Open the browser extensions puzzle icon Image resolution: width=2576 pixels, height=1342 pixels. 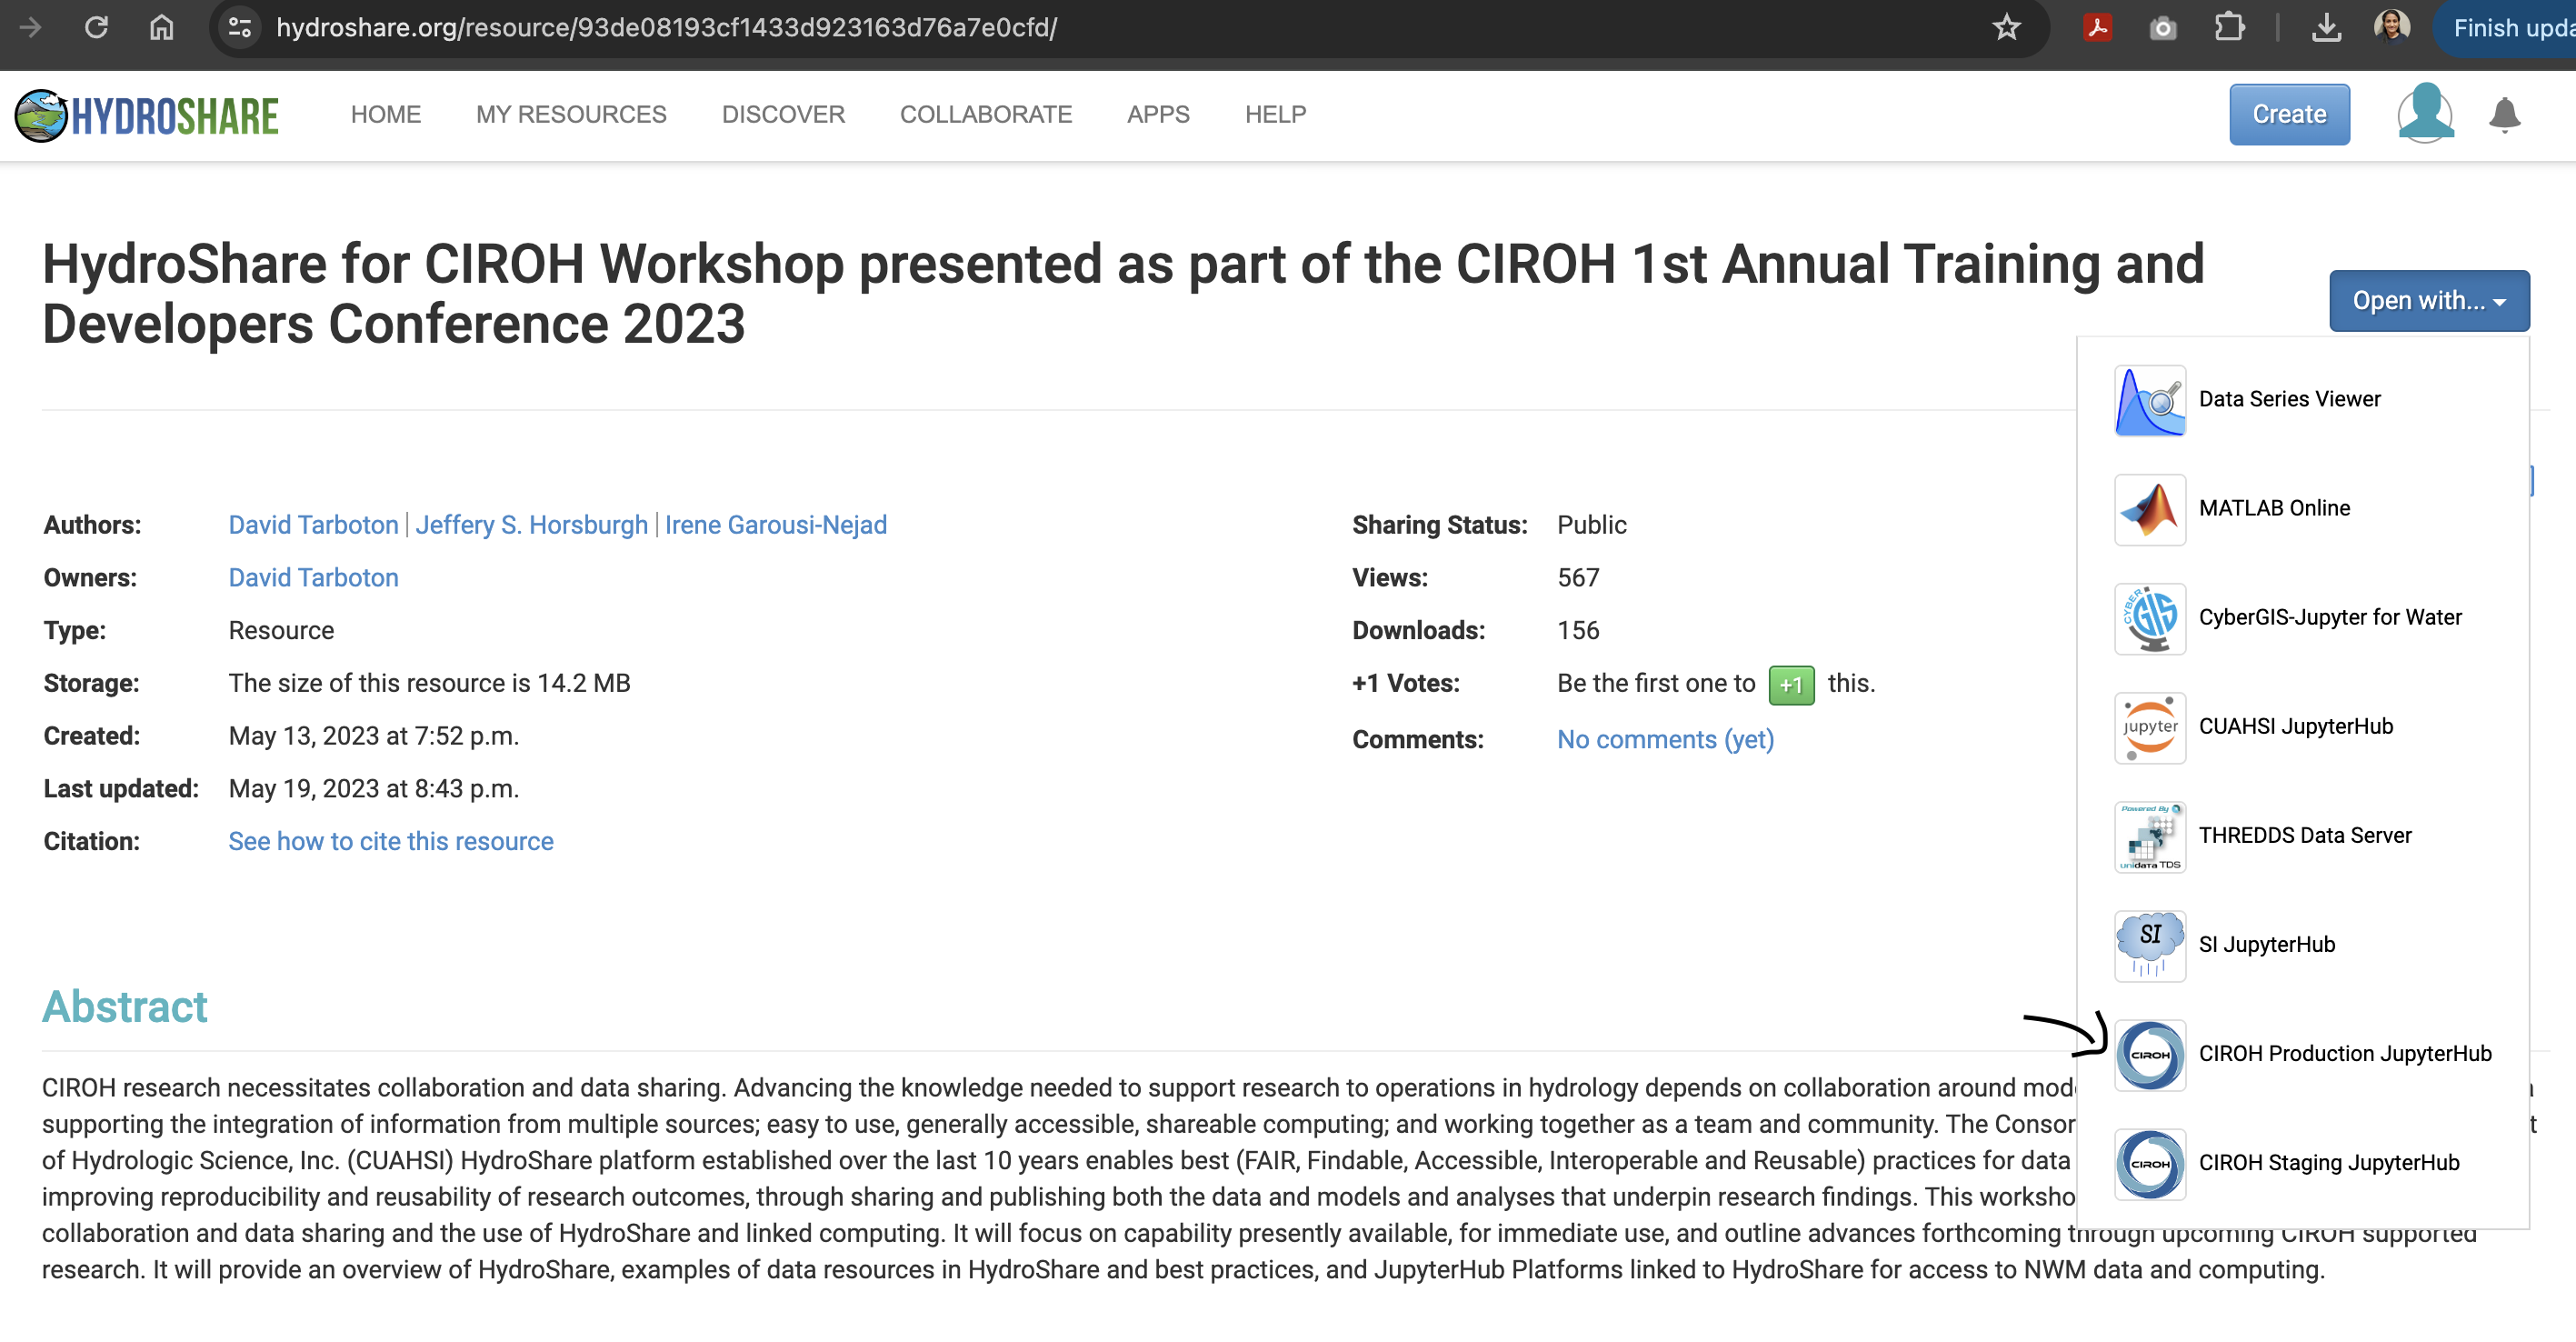(2229, 28)
